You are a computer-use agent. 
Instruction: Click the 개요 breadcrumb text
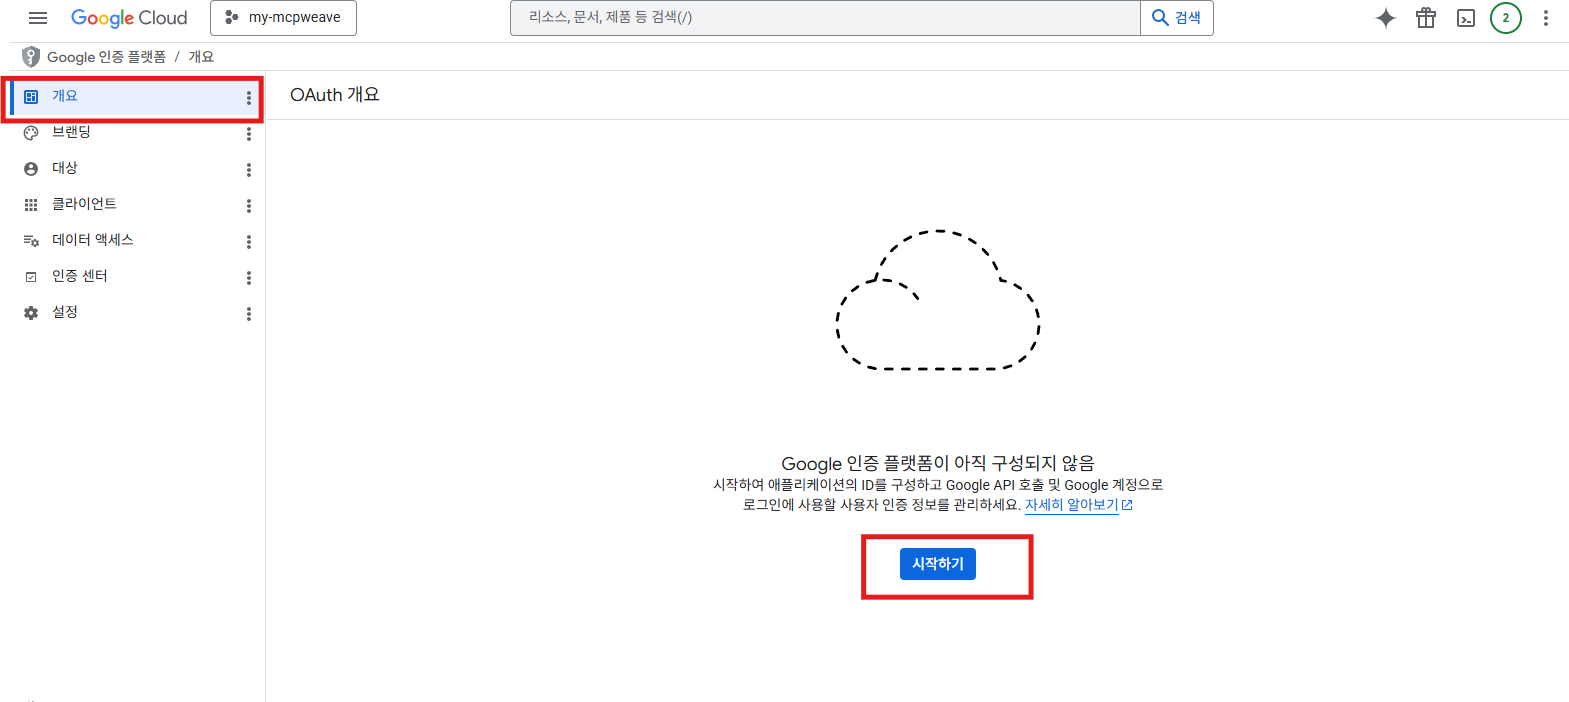pyautogui.click(x=201, y=57)
